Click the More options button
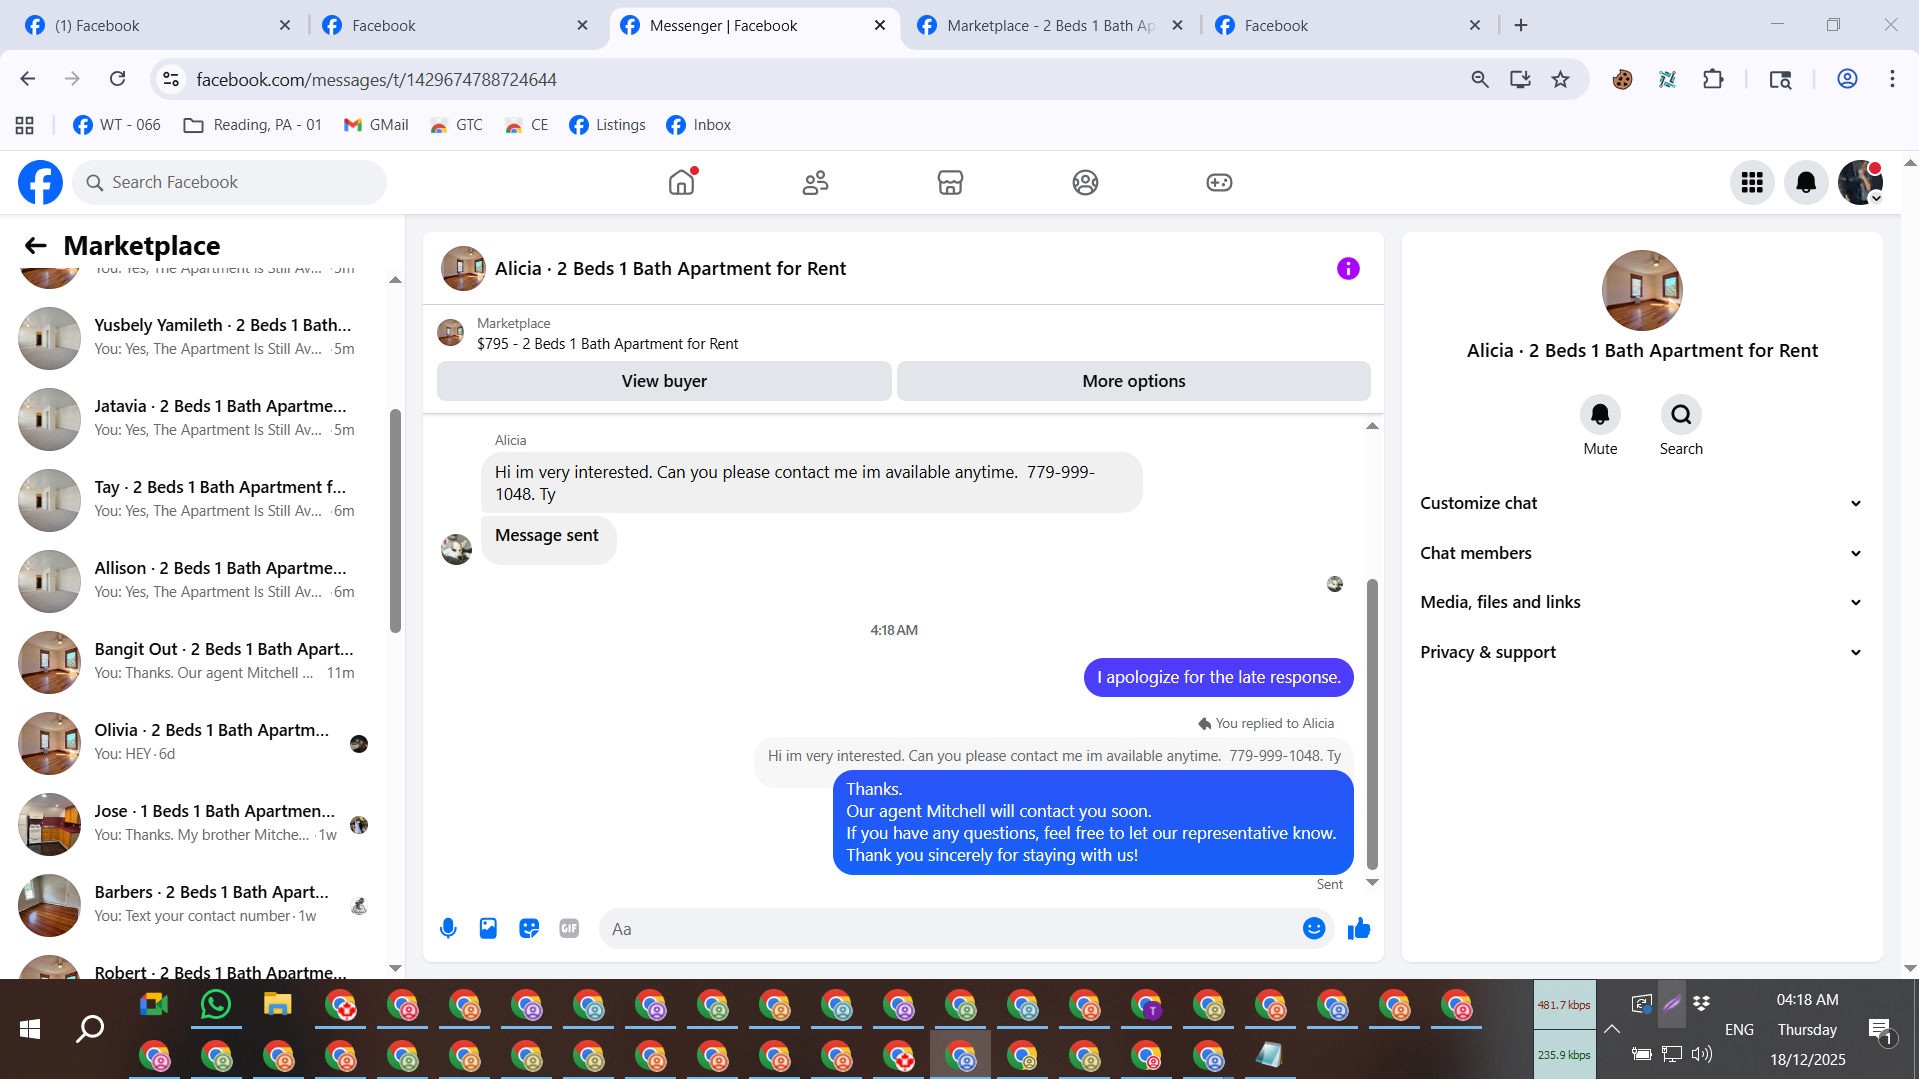The width and height of the screenshot is (1919, 1079). [x=1134, y=381]
